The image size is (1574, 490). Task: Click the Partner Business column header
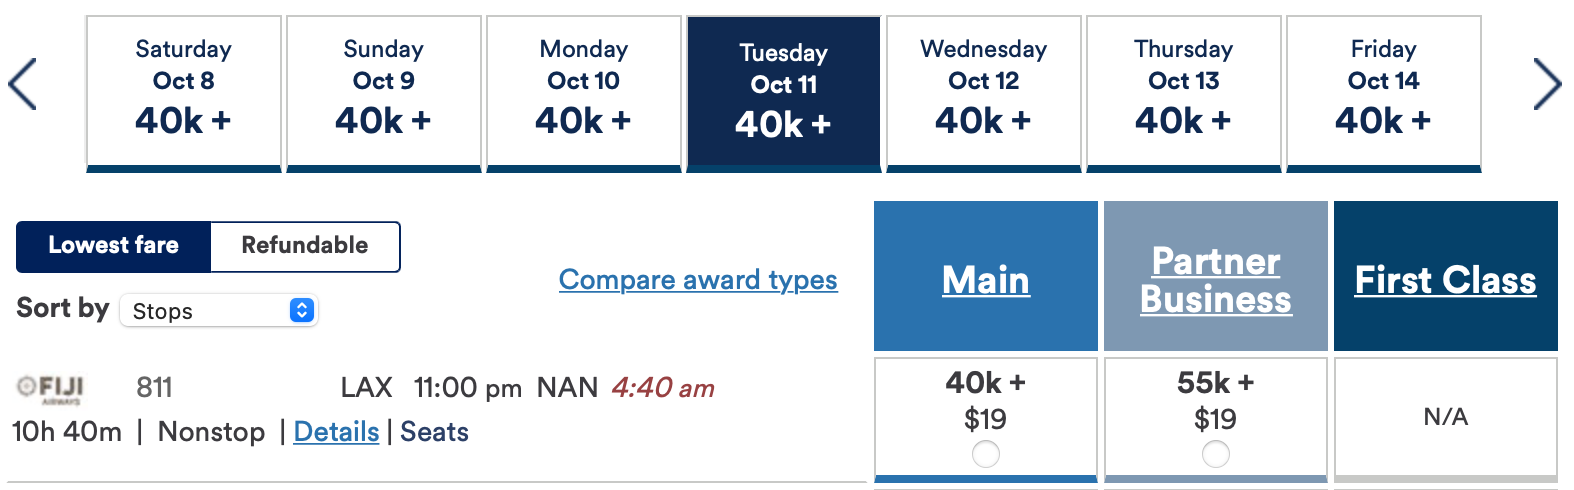(x=1216, y=280)
